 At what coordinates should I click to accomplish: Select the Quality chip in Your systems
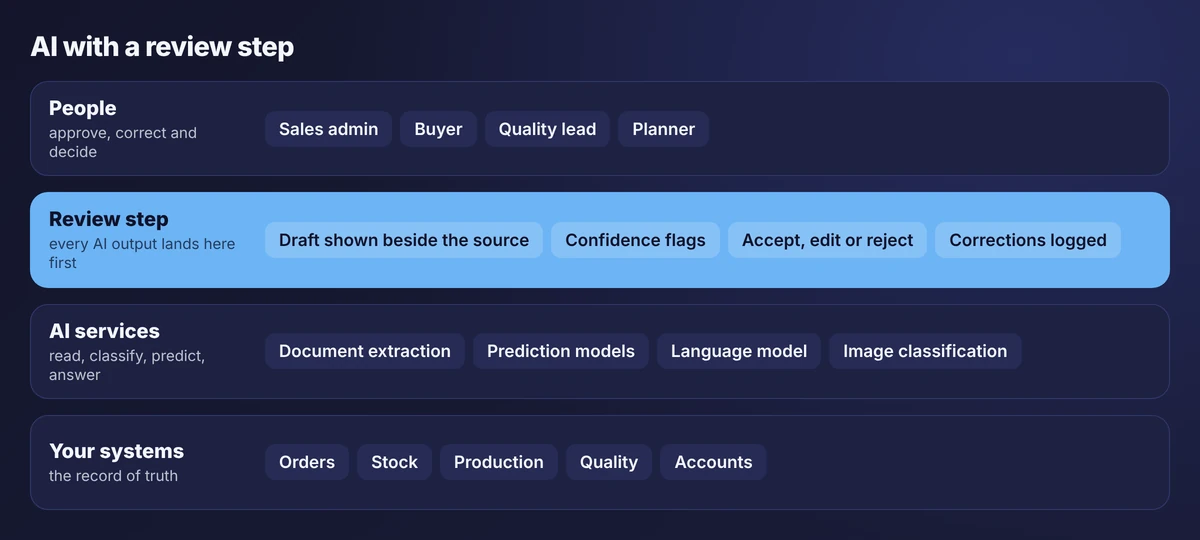tap(609, 462)
